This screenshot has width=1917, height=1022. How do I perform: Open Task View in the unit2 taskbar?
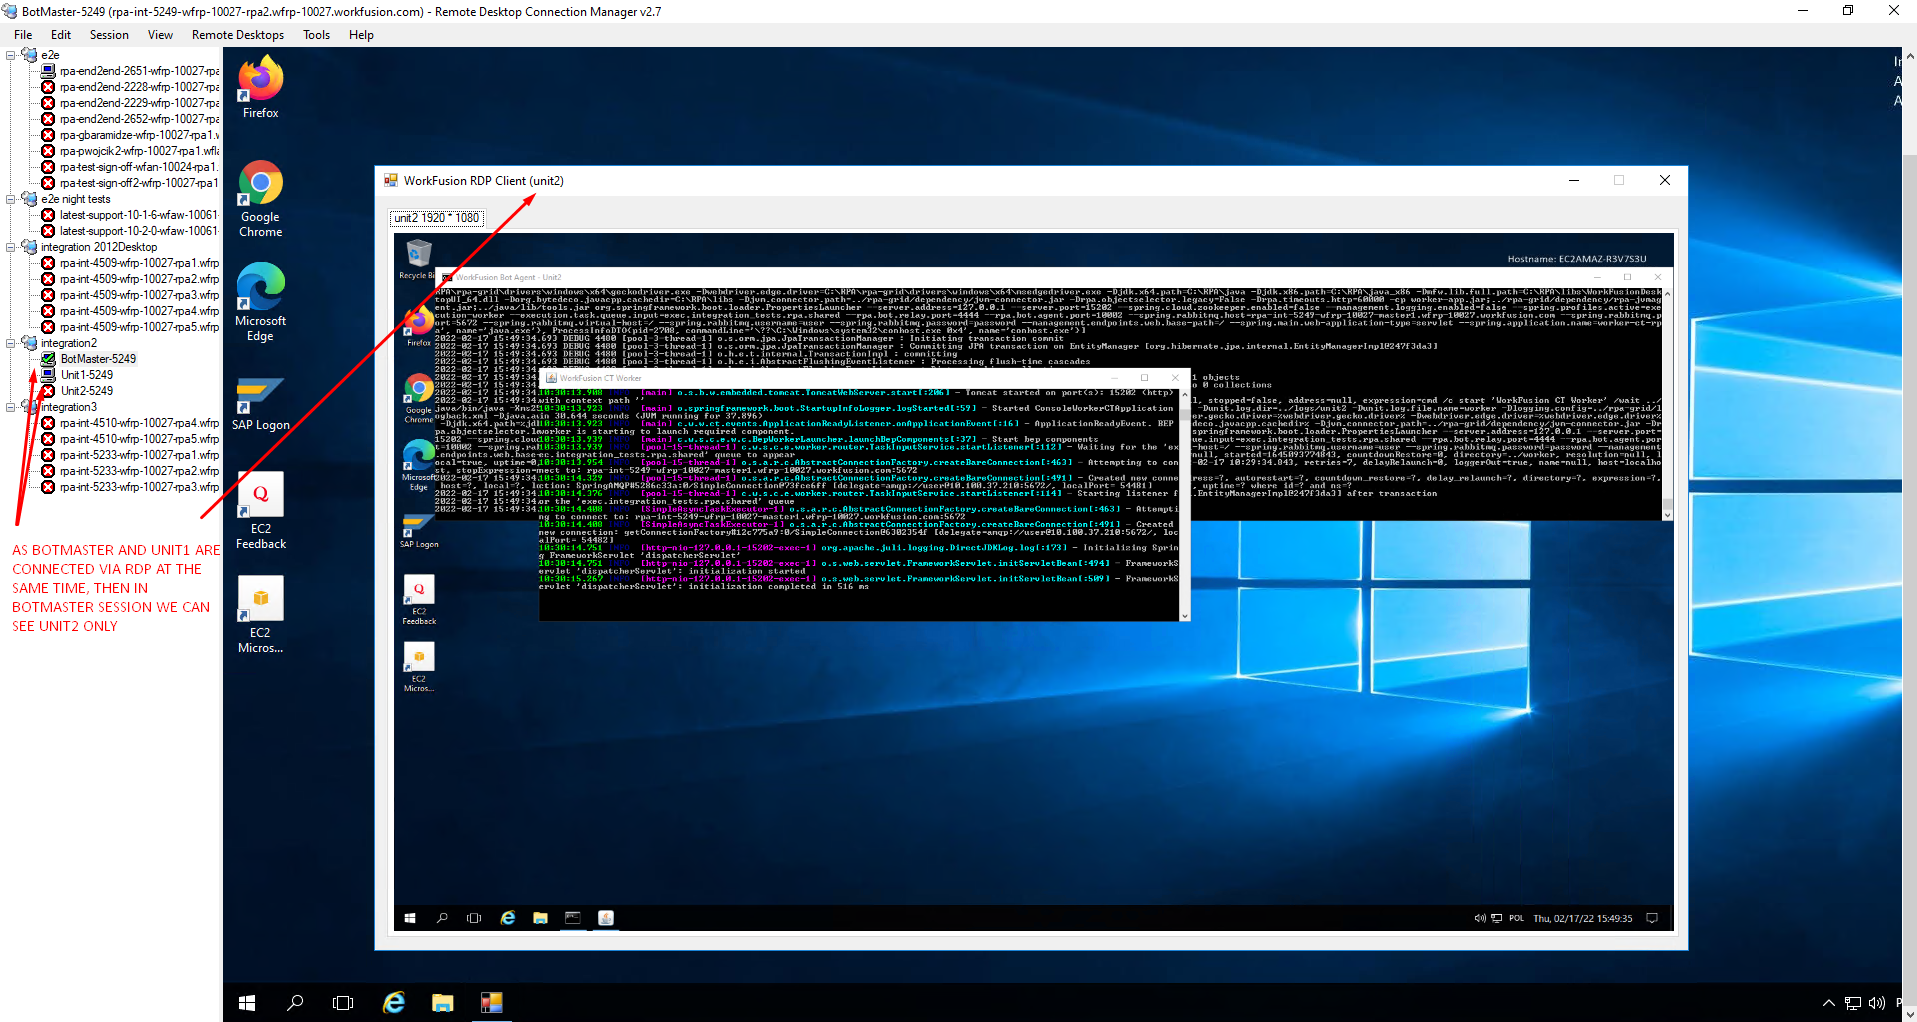[474, 918]
